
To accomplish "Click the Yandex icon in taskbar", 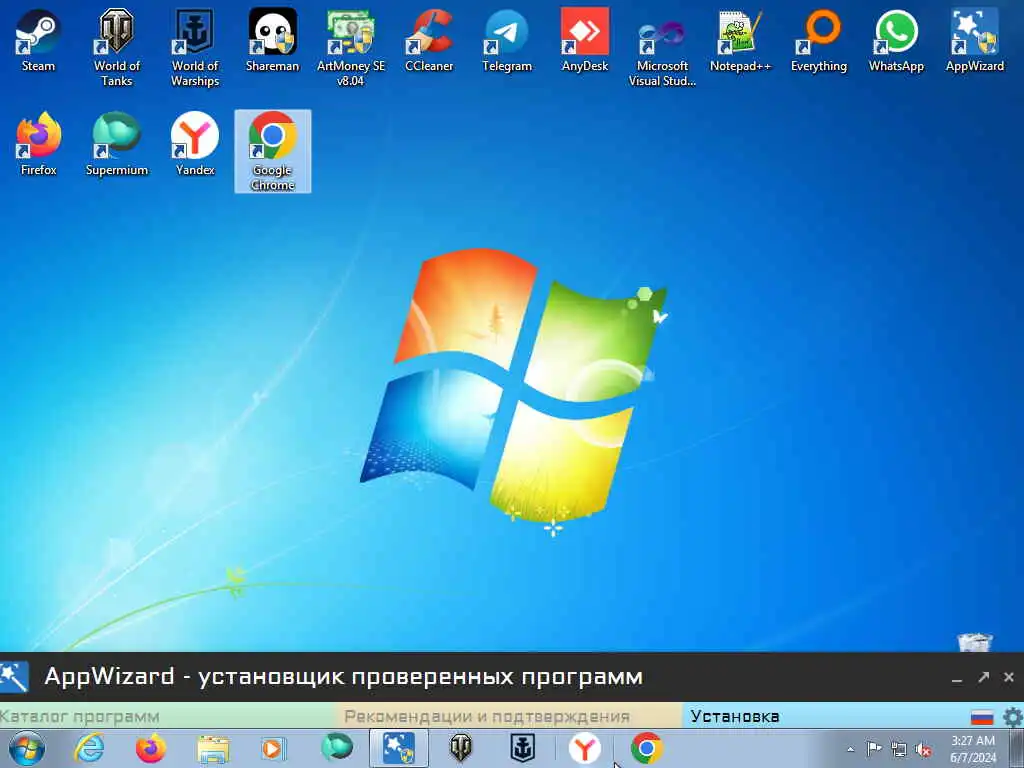I will click(584, 748).
